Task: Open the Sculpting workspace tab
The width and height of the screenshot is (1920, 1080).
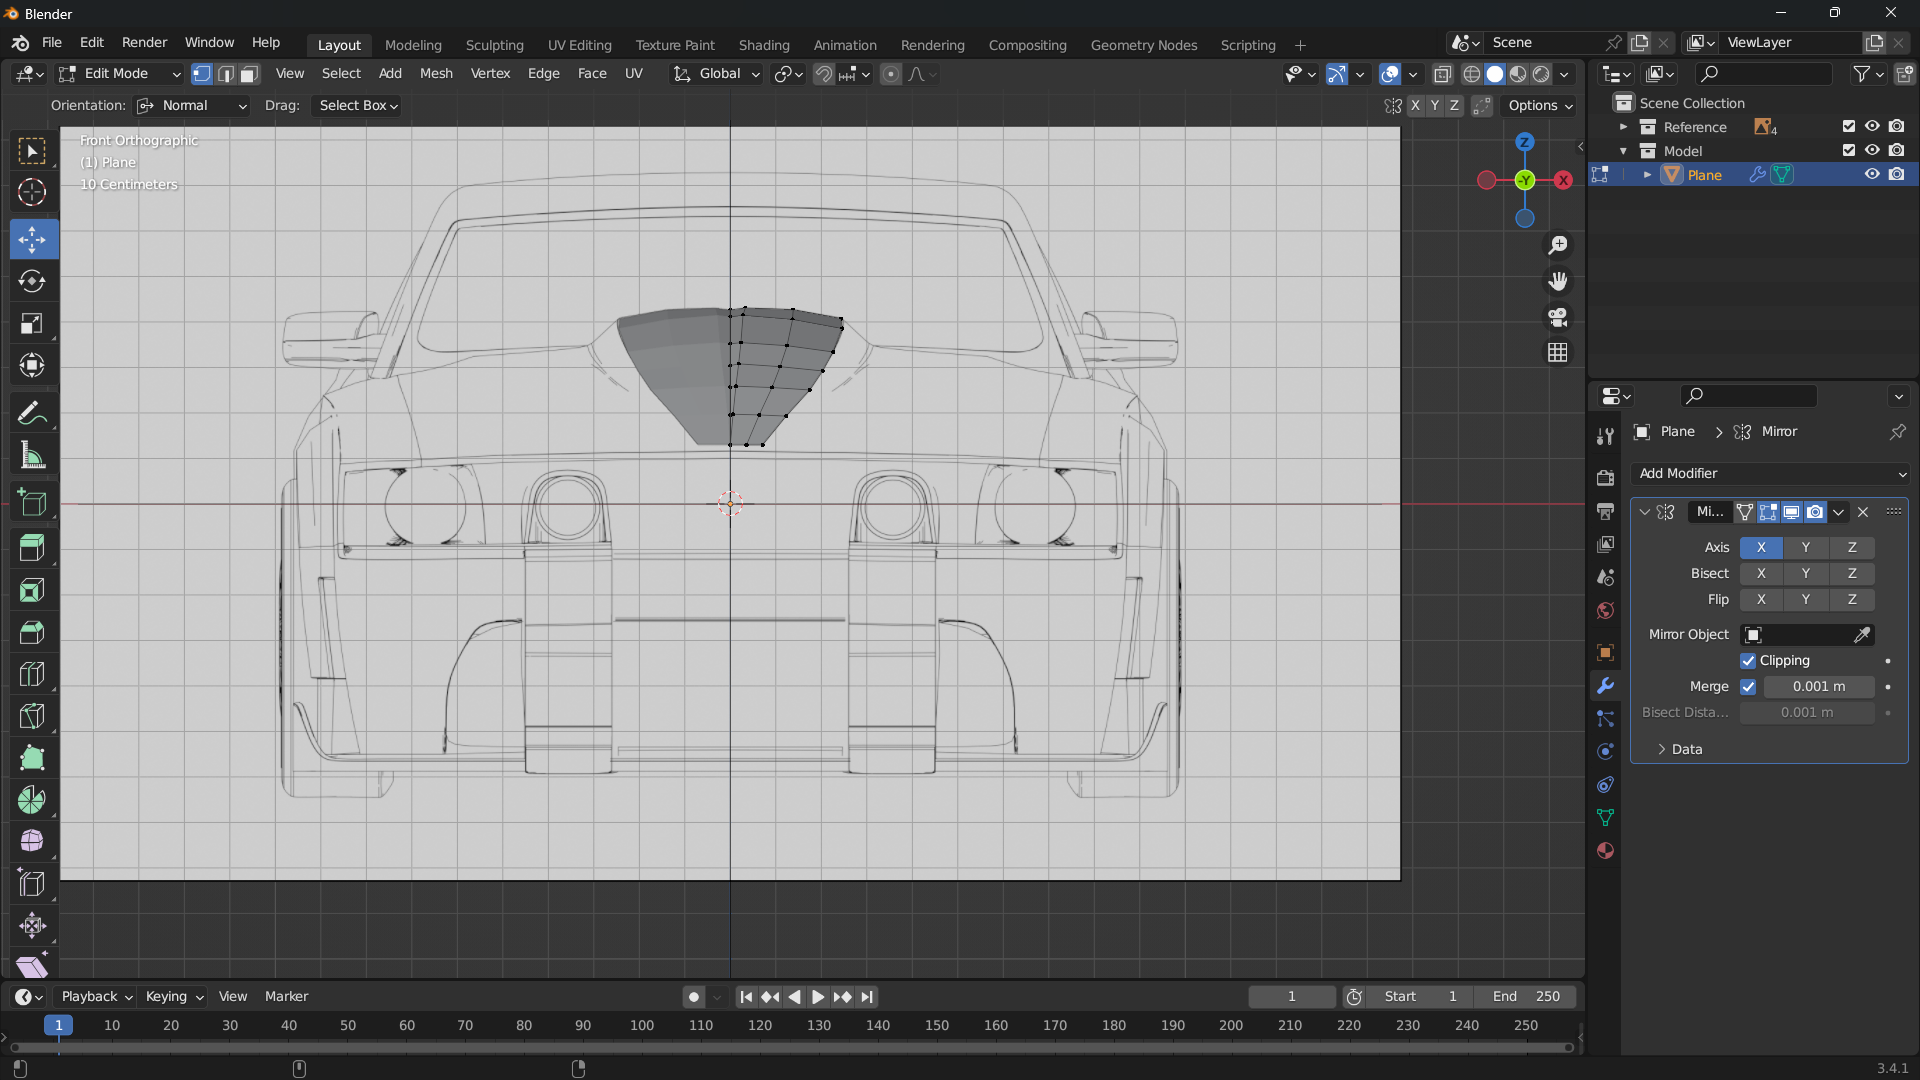Action: 494,45
